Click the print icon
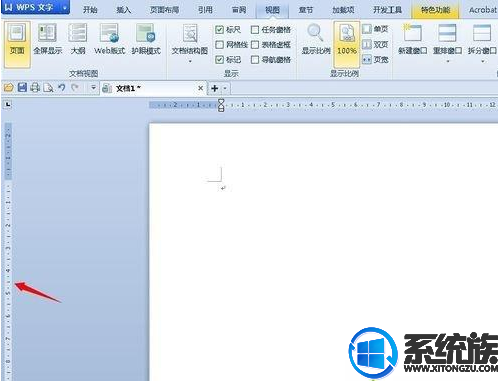The height and width of the screenshot is (381, 498). coord(35,88)
